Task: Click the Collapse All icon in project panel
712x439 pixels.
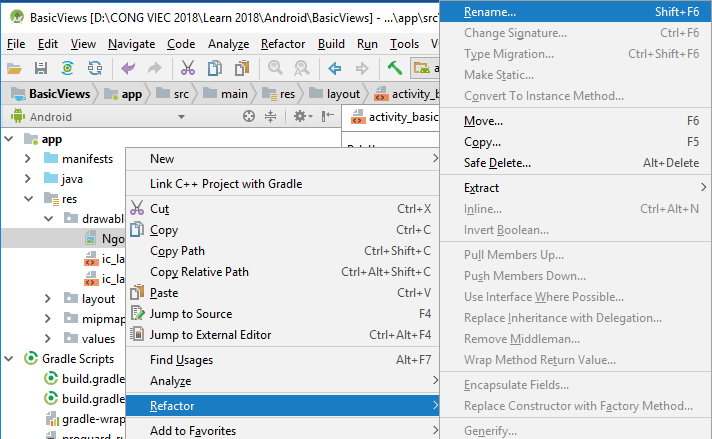Action: (271, 117)
